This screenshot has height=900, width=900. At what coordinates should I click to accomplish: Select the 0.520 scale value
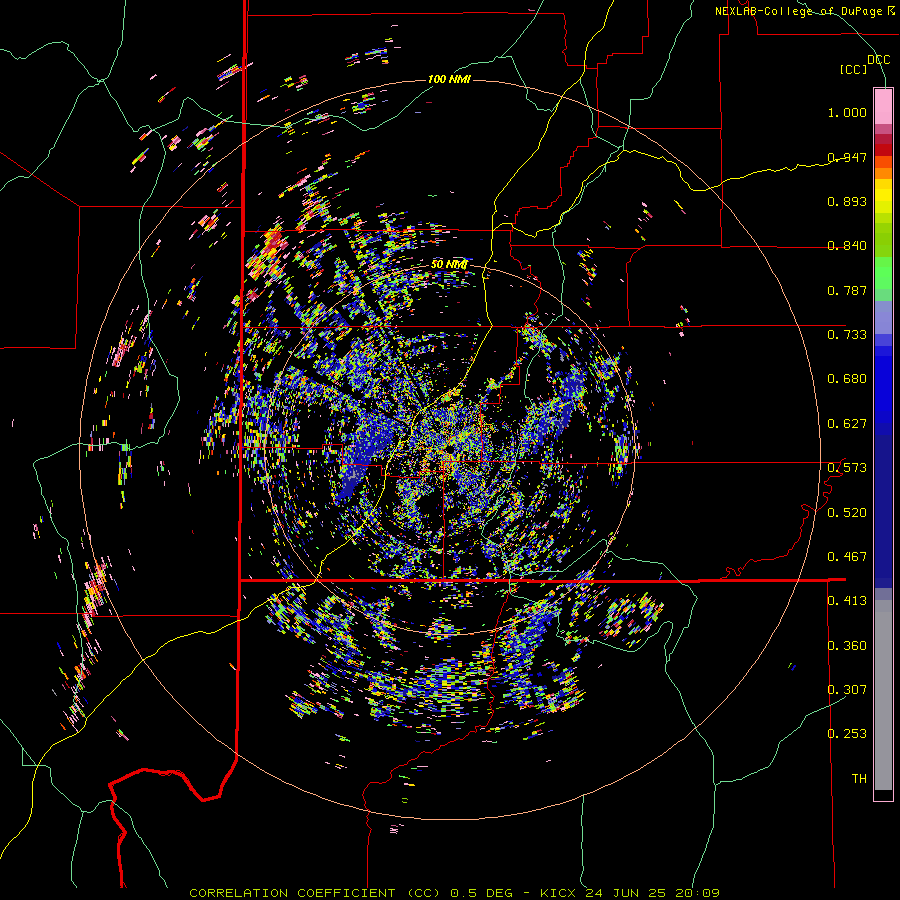[x=847, y=513]
